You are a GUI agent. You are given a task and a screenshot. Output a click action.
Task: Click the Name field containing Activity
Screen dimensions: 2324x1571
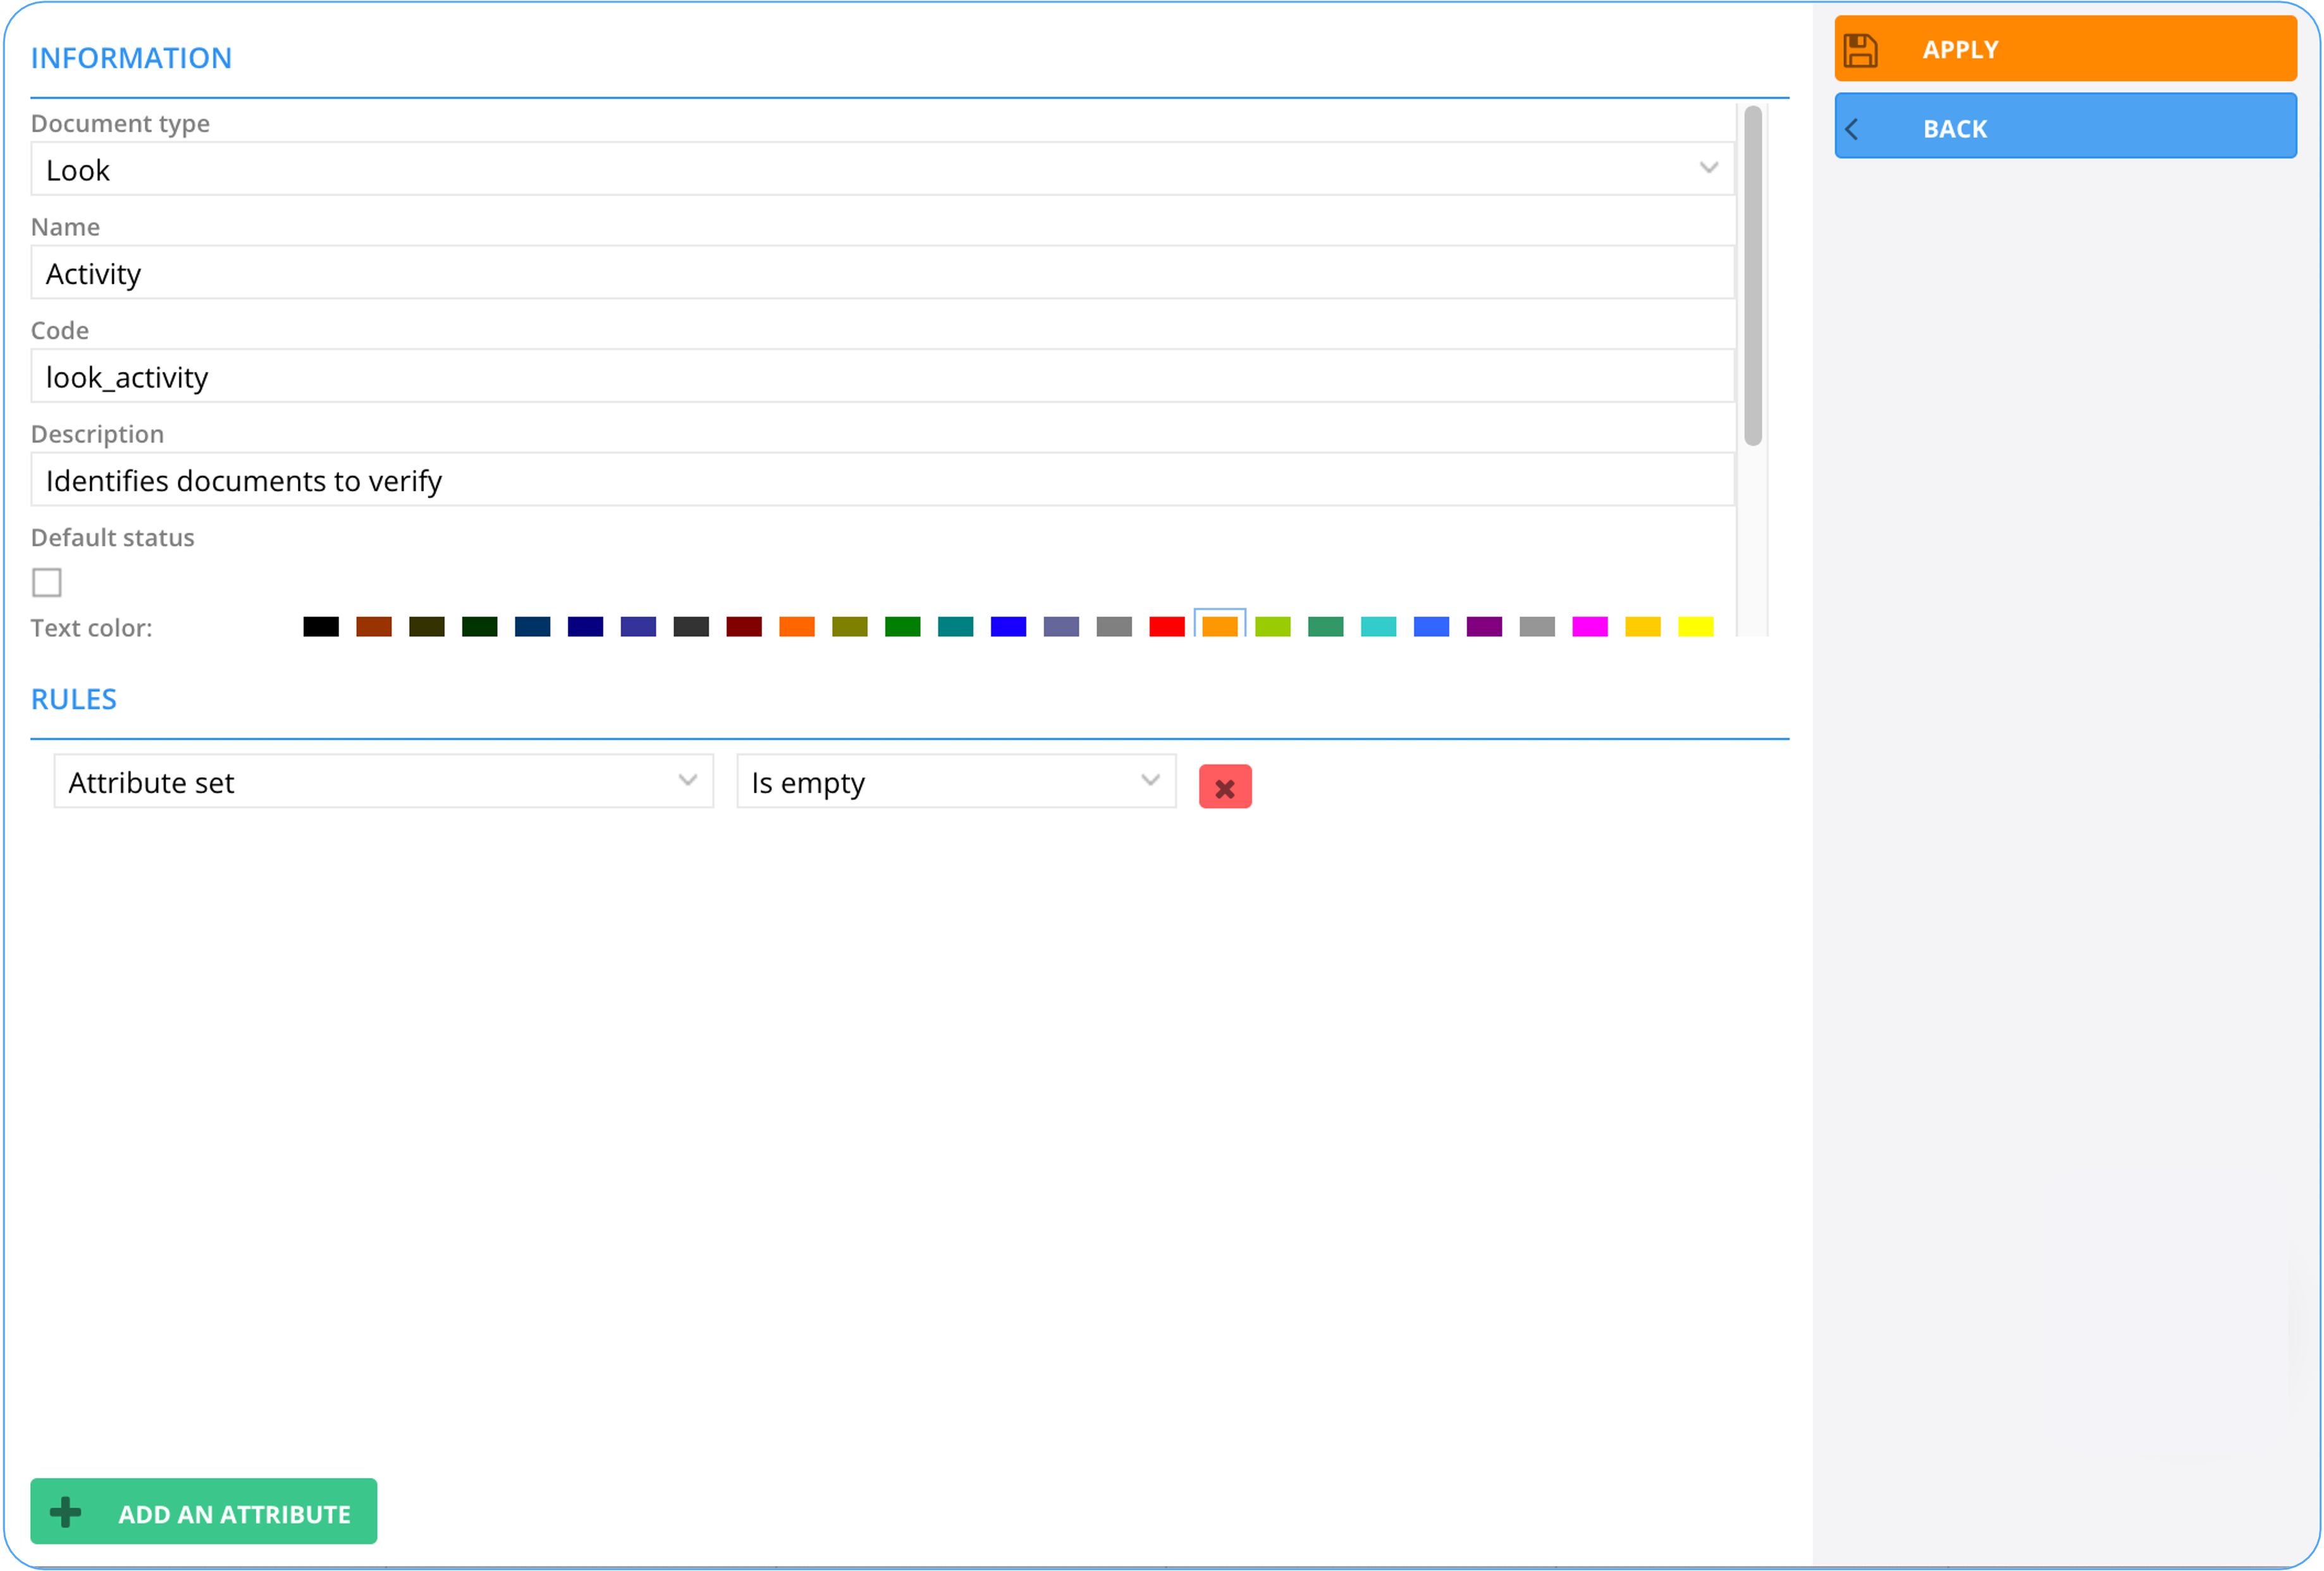pos(882,273)
